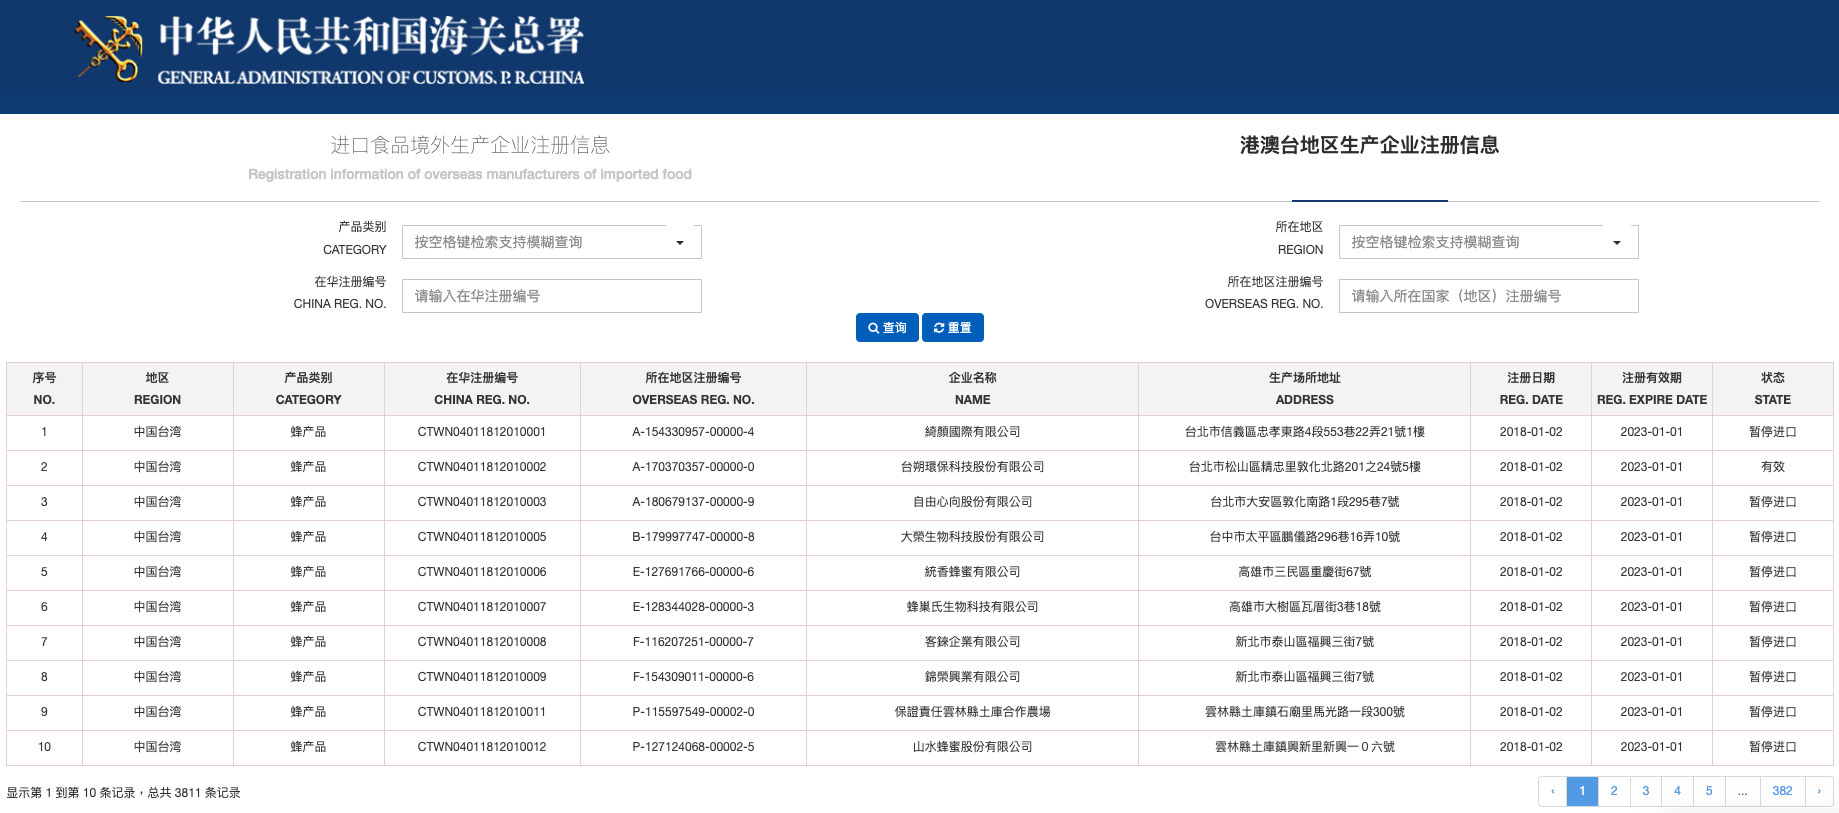1839x813 pixels.
Task: Click the REG. EXPIRE DATE column header
Action: pos(1652,389)
